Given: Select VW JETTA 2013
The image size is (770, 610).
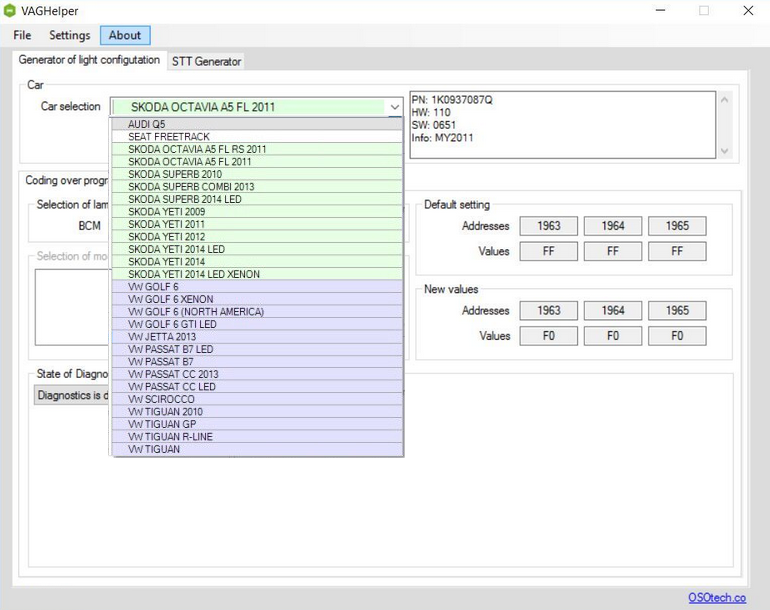Looking at the screenshot, I should coord(257,337).
